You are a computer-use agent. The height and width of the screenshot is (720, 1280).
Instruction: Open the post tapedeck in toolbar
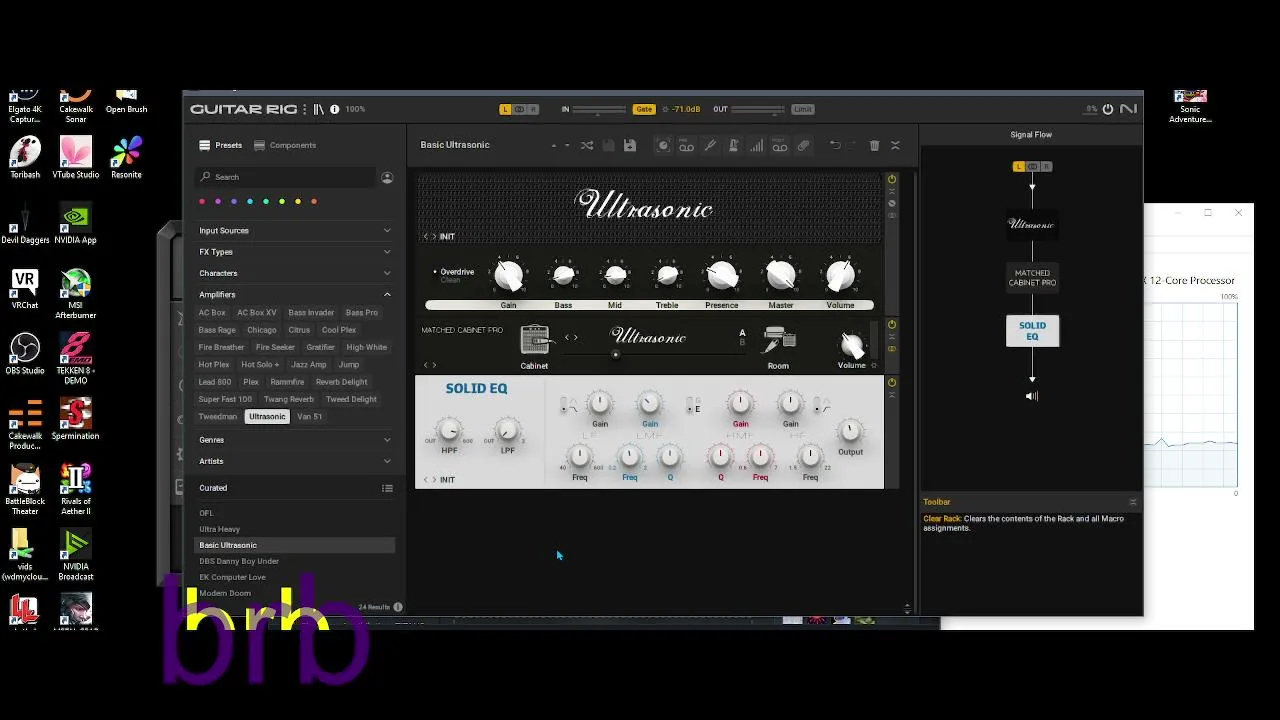tap(780, 145)
